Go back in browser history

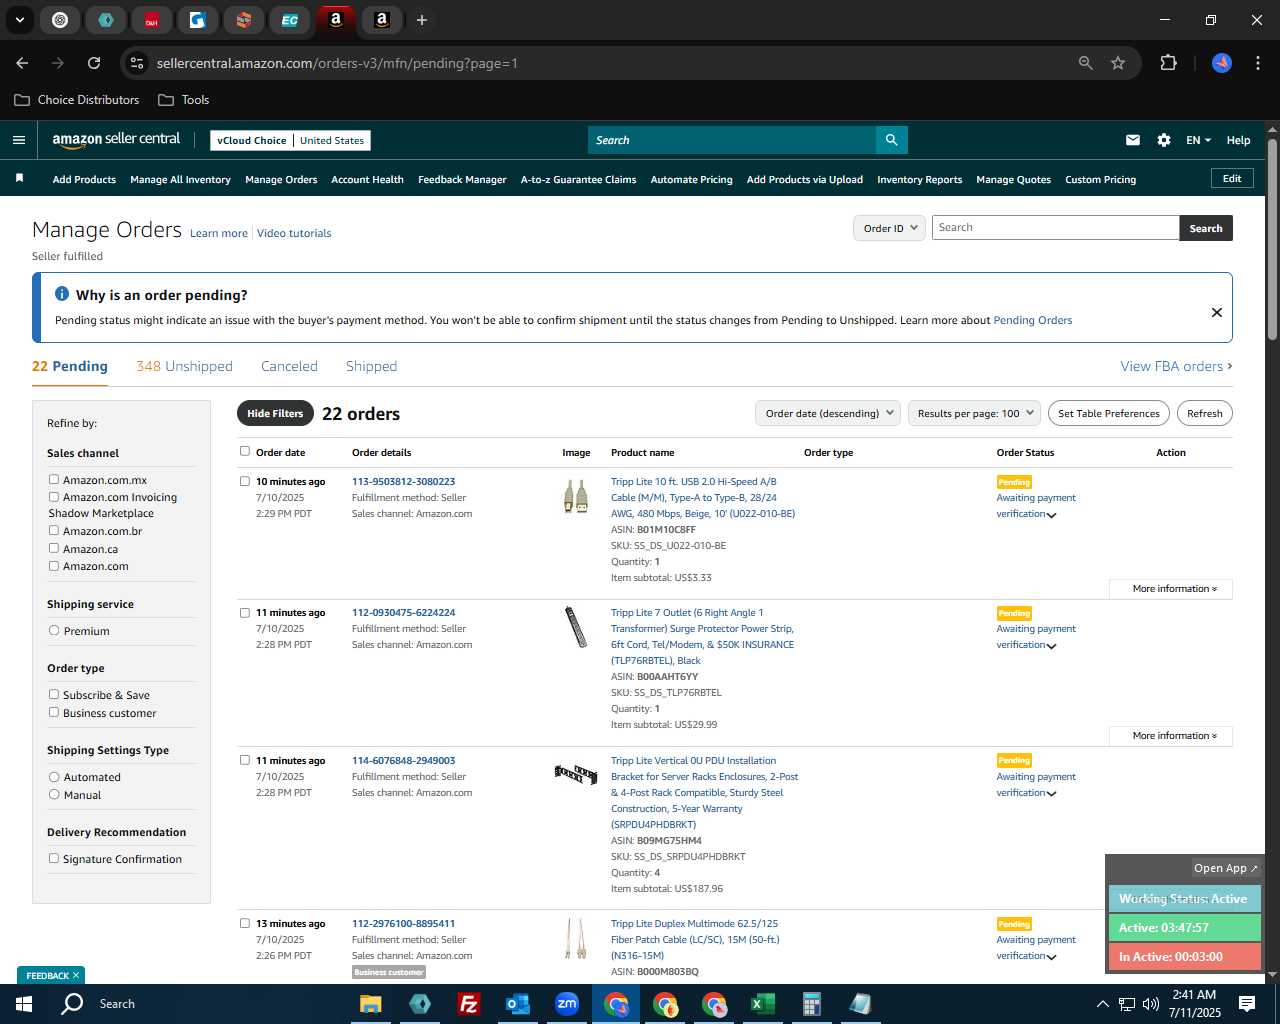(22, 63)
